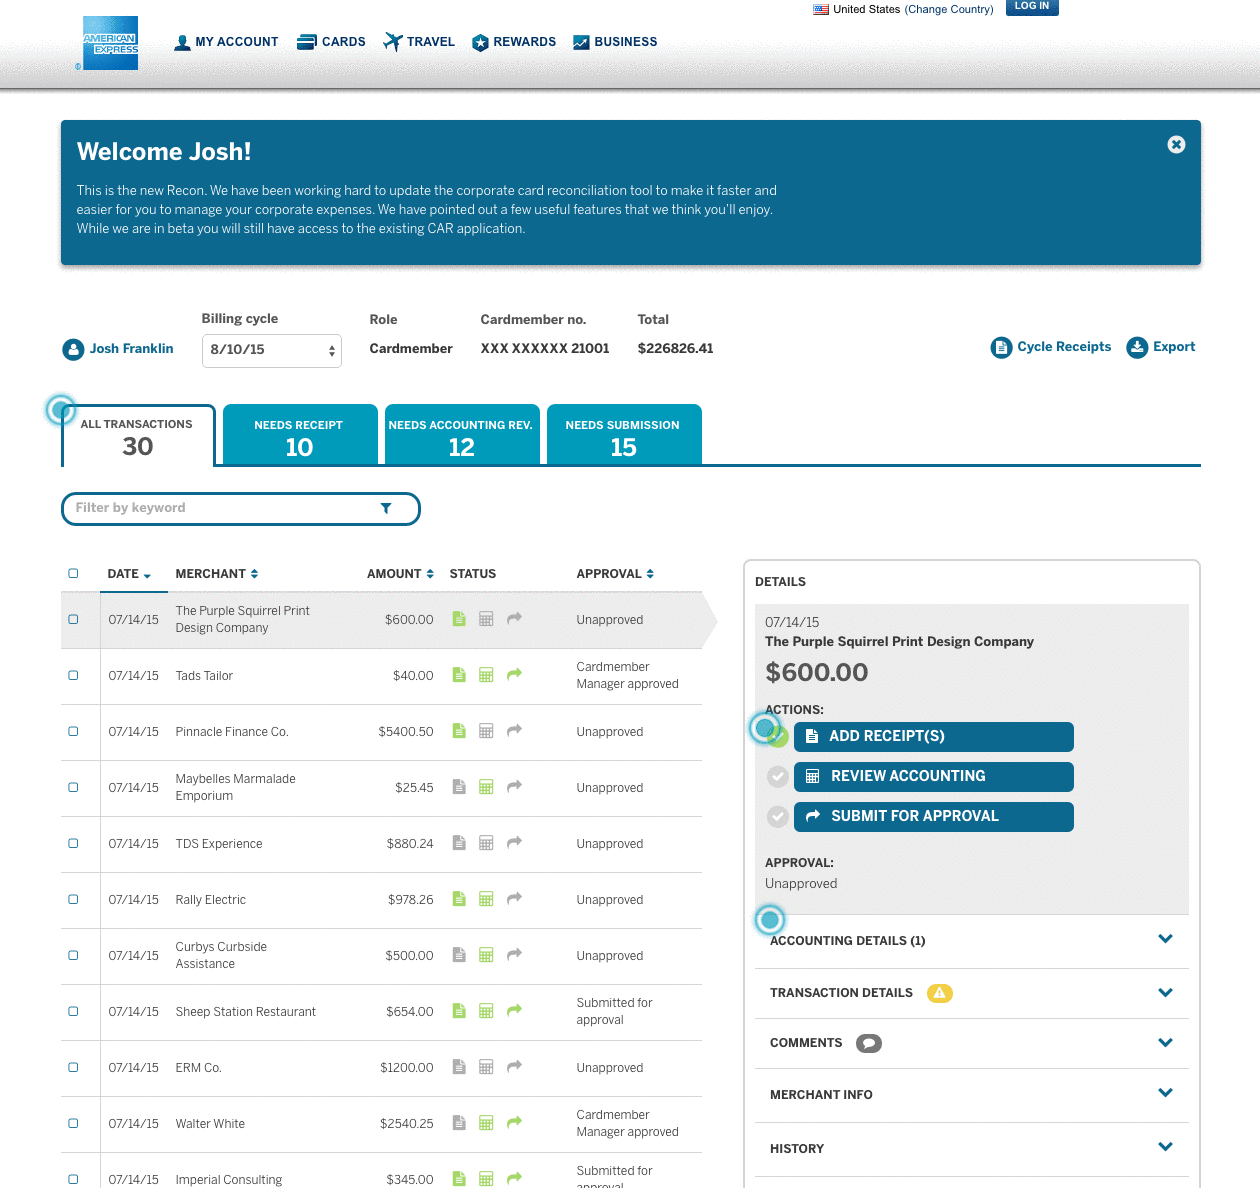Click submit arrow in Tads Tailor row
The image size is (1260, 1188).
[x=514, y=674]
